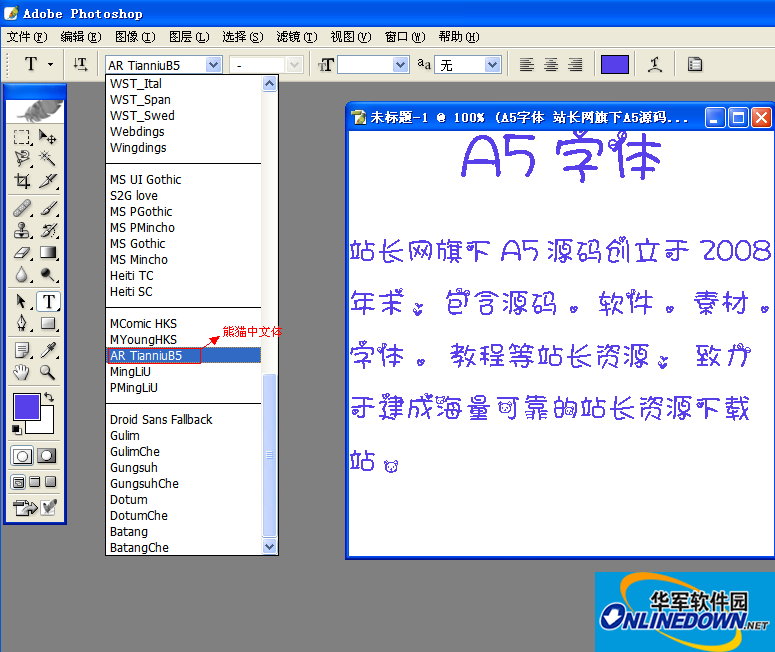Image resolution: width=775 pixels, height=652 pixels.
Task: Open the text color swatch in options bar
Action: (x=614, y=64)
